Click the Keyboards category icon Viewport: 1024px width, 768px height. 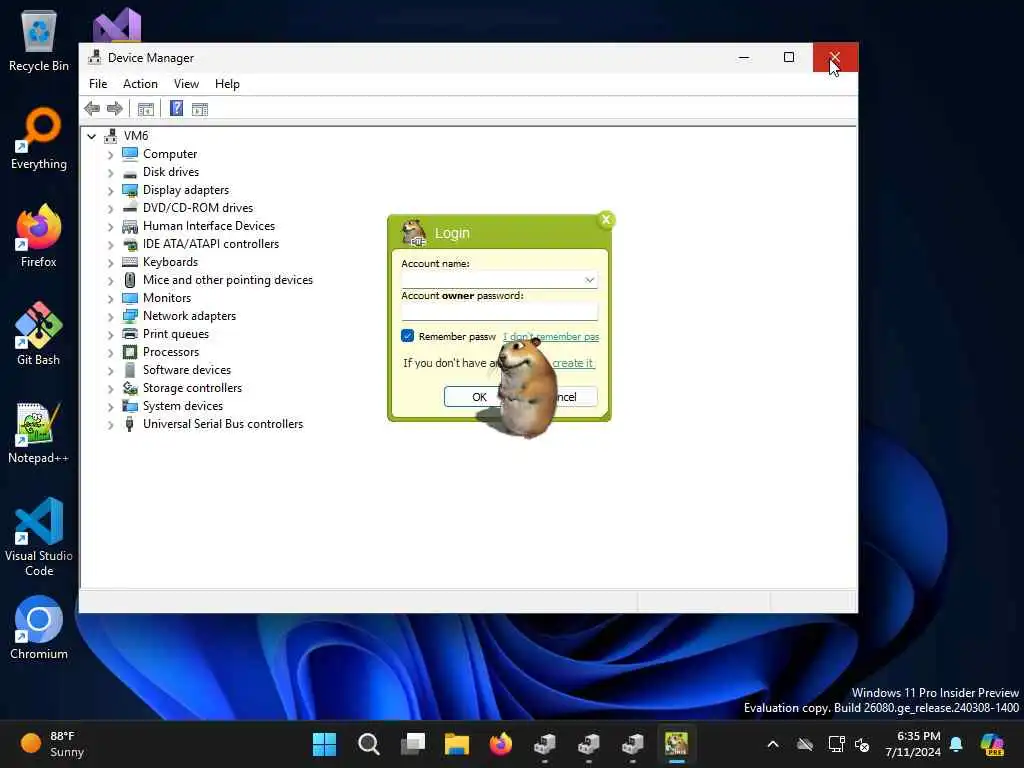pyautogui.click(x=130, y=262)
